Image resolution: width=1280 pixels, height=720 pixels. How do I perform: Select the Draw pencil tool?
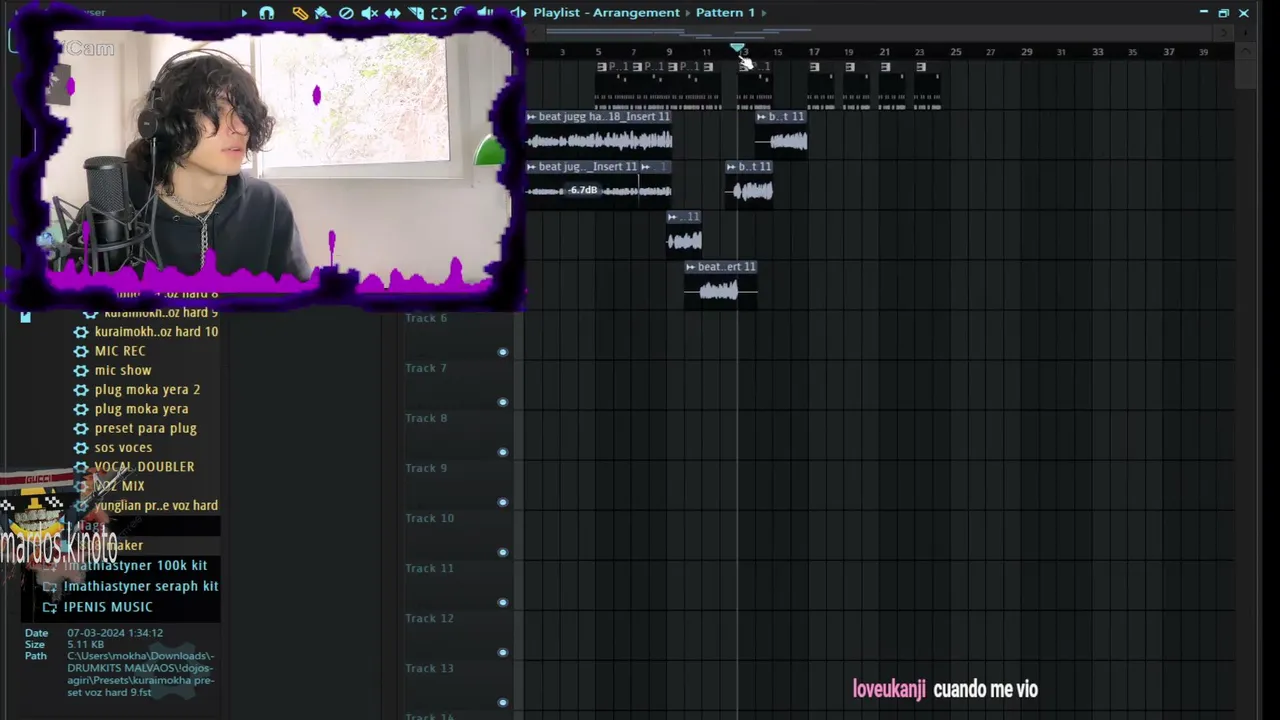point(300,13)
